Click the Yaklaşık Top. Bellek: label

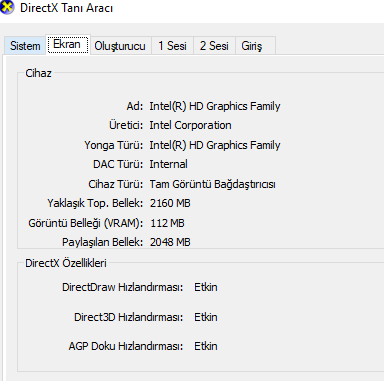click(x=95, y=203)
